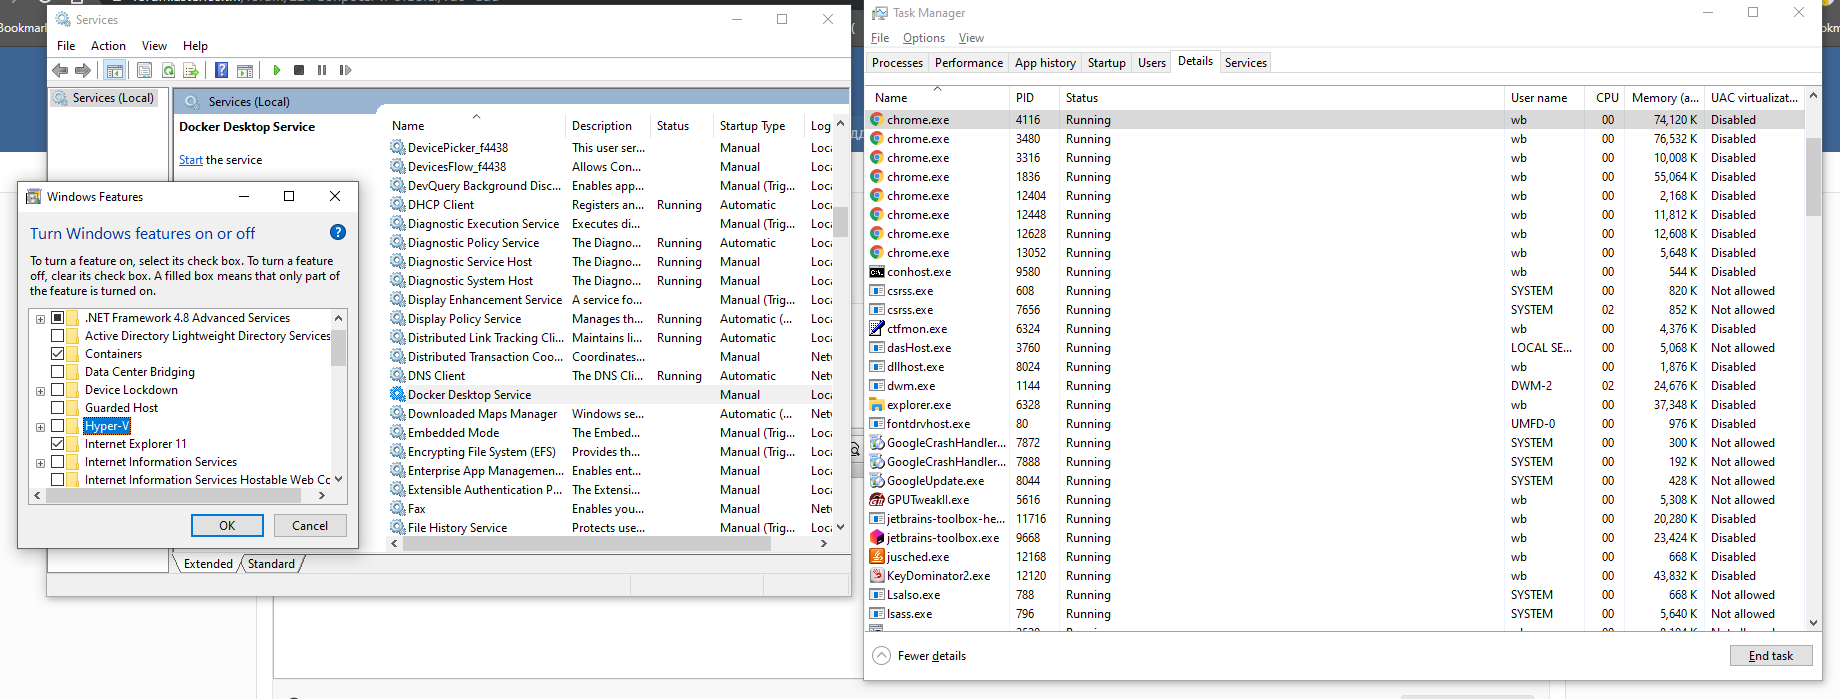Click the Refresh icon in Services toolbar
The image size is (1840, 699).
168,70
